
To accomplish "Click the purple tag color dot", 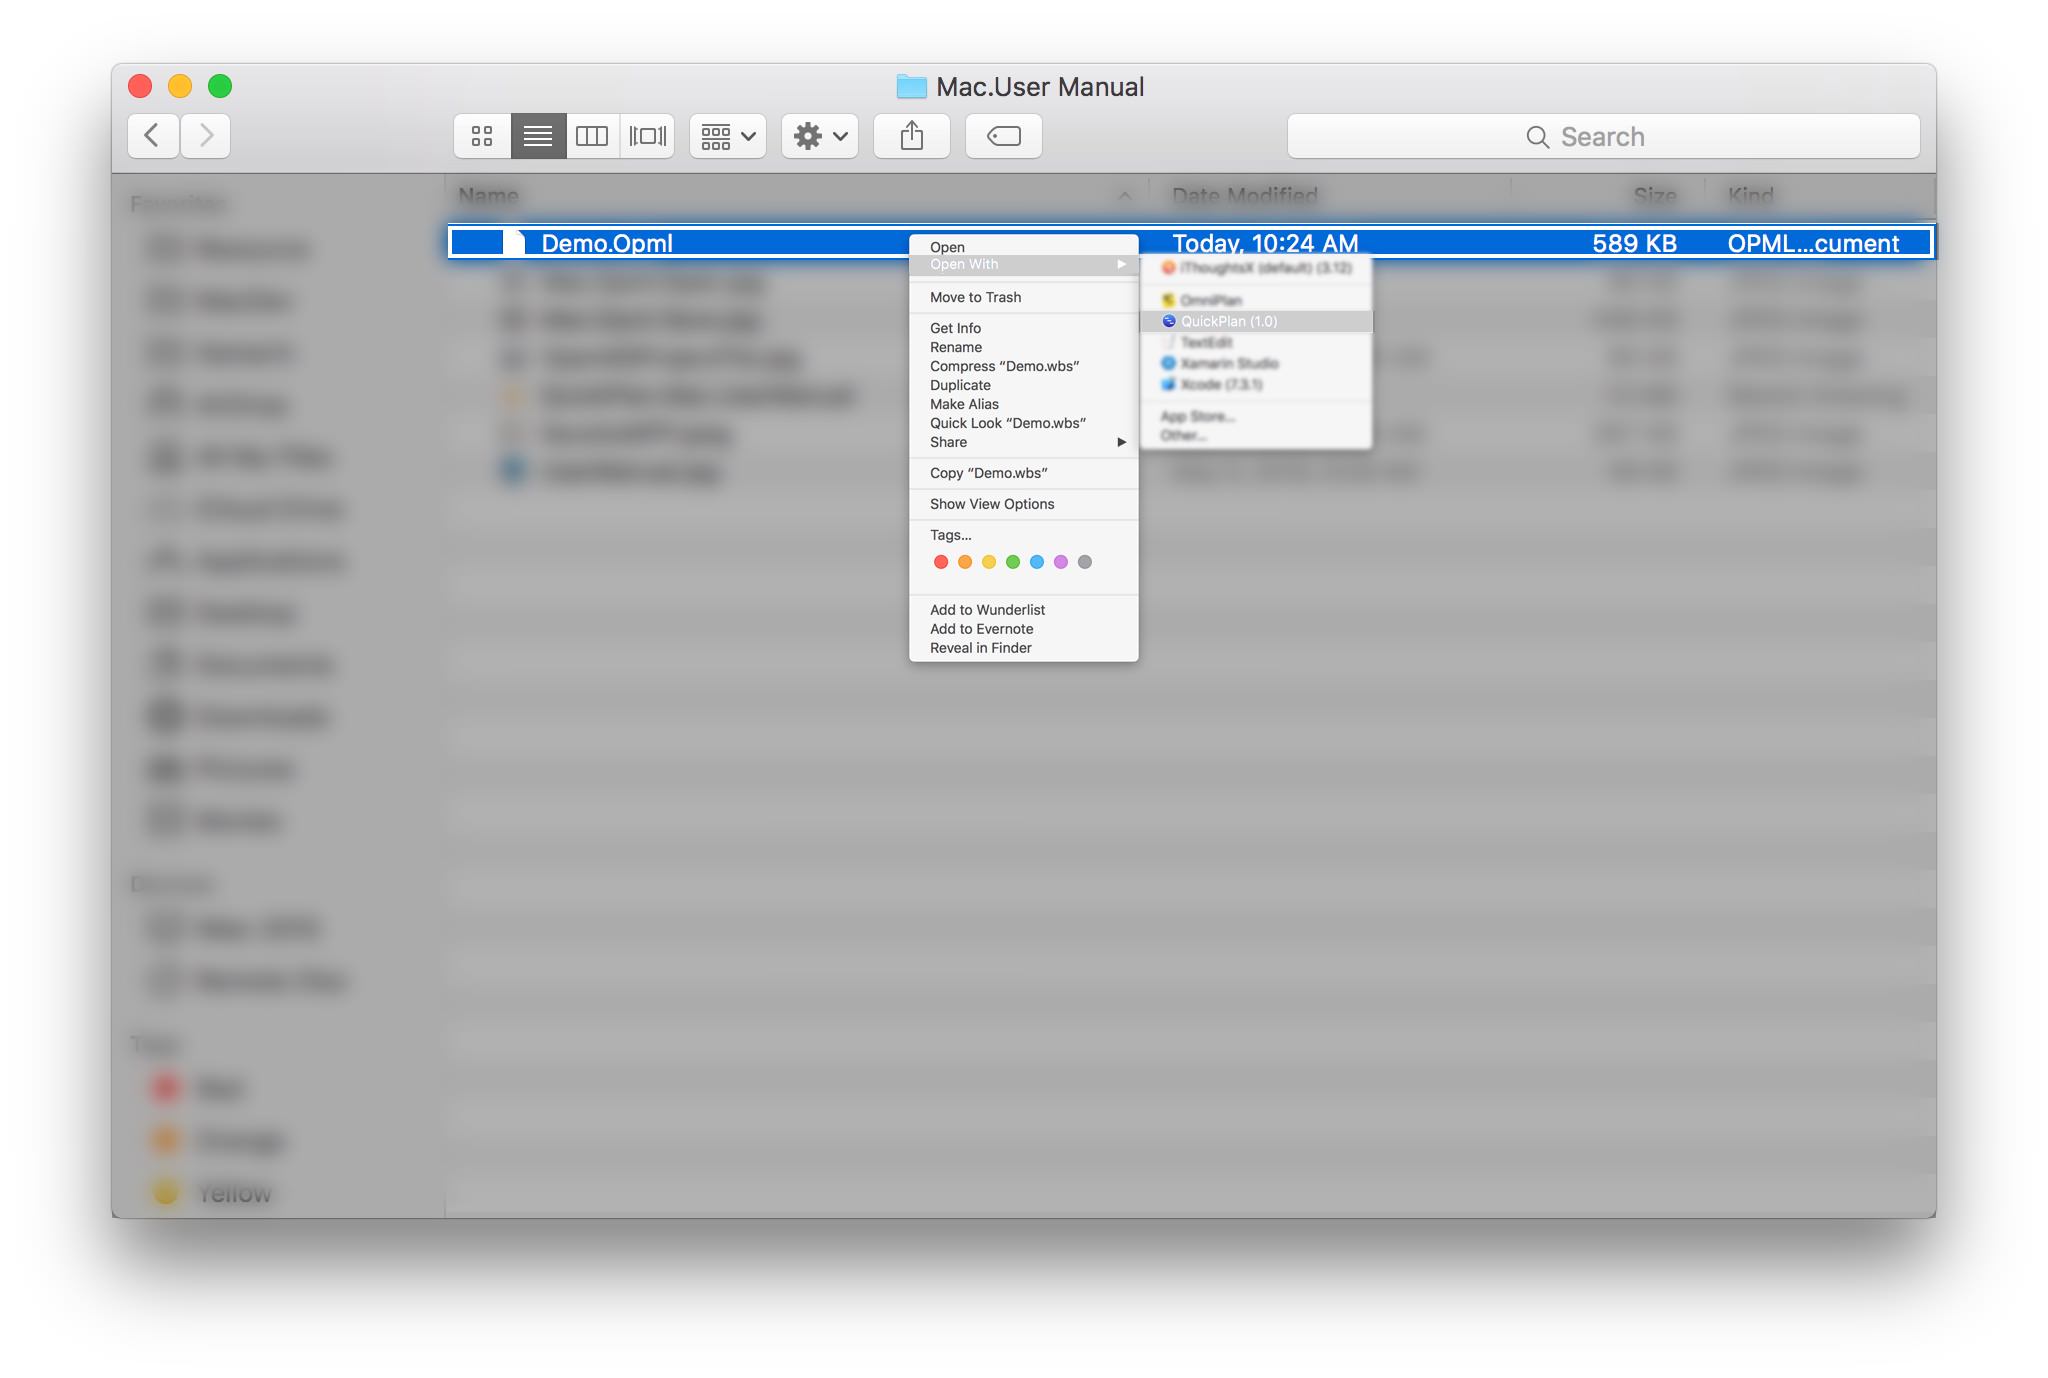I will pos(1060,562).
